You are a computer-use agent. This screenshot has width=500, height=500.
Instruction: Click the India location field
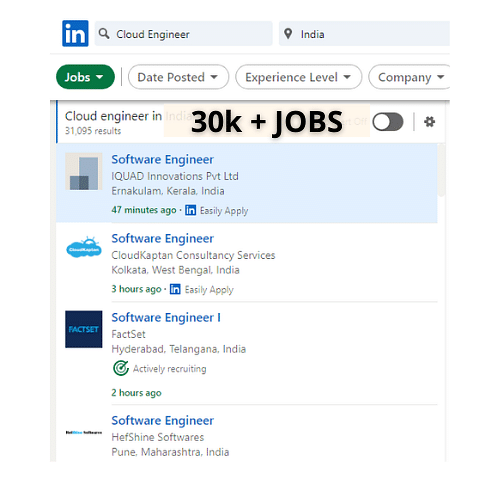click(x=364, y=34)
